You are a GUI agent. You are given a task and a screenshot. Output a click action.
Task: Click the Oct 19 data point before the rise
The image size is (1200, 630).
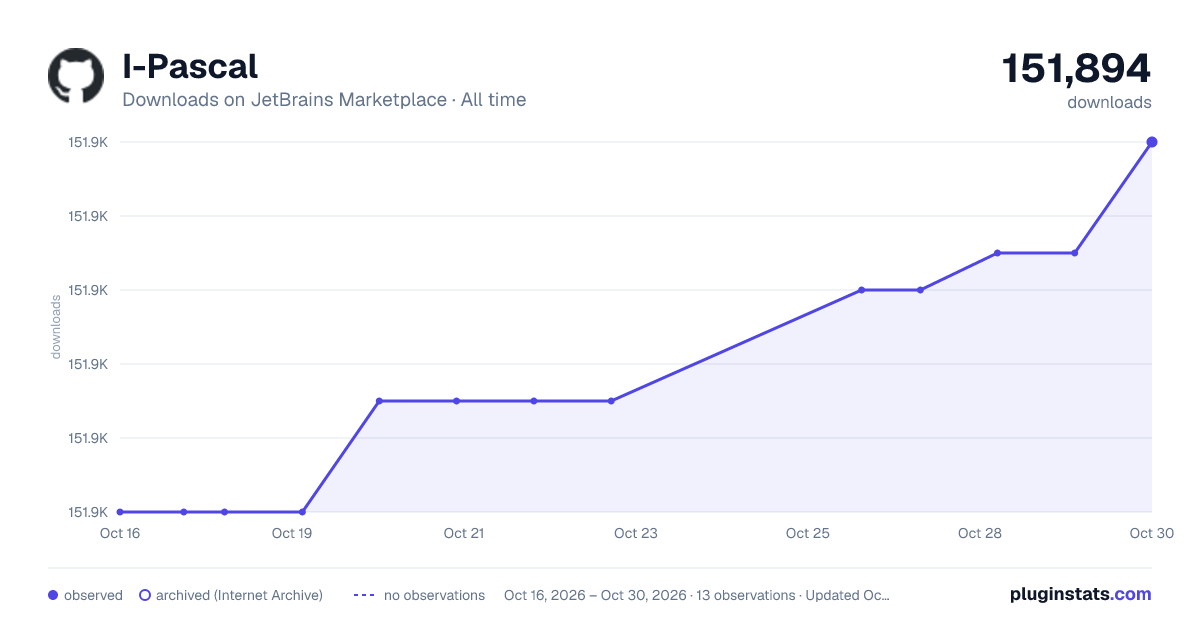[302, 512]
